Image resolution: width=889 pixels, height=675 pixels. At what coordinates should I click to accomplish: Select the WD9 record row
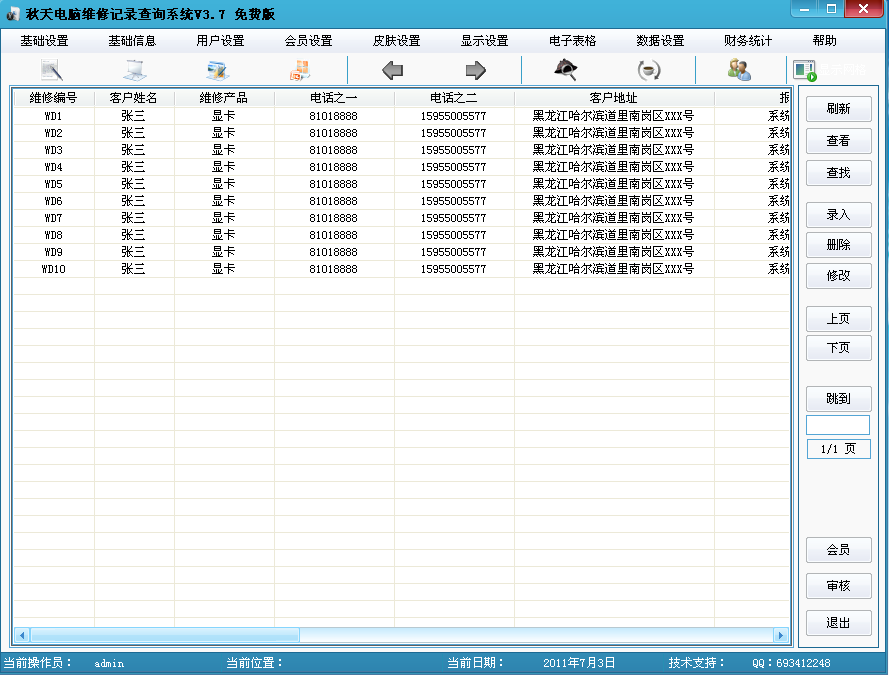tap(401, 252)
